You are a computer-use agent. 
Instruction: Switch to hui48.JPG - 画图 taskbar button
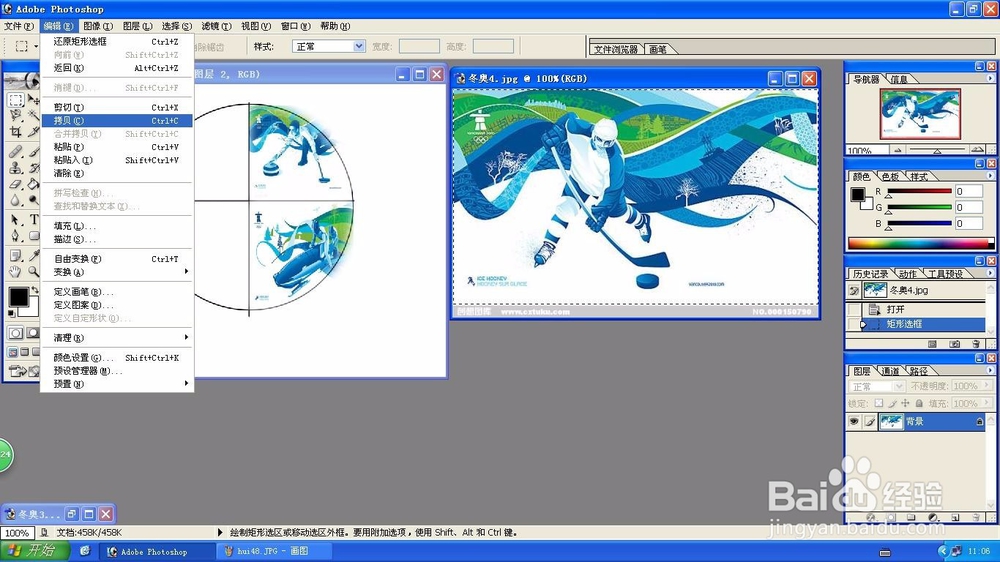[273, 551]
